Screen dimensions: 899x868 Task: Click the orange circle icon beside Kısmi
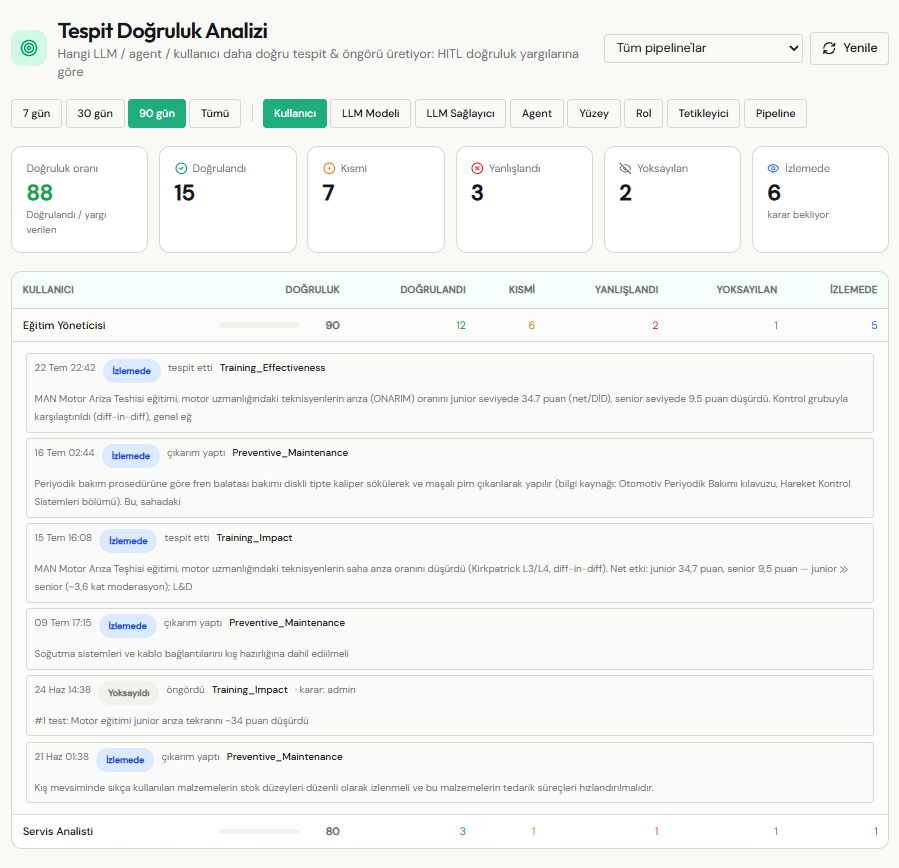pos(329,168)
